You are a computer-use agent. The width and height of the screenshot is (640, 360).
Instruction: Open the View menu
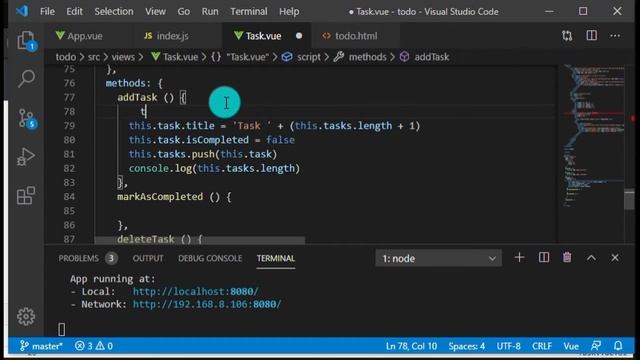coord(156,11)
